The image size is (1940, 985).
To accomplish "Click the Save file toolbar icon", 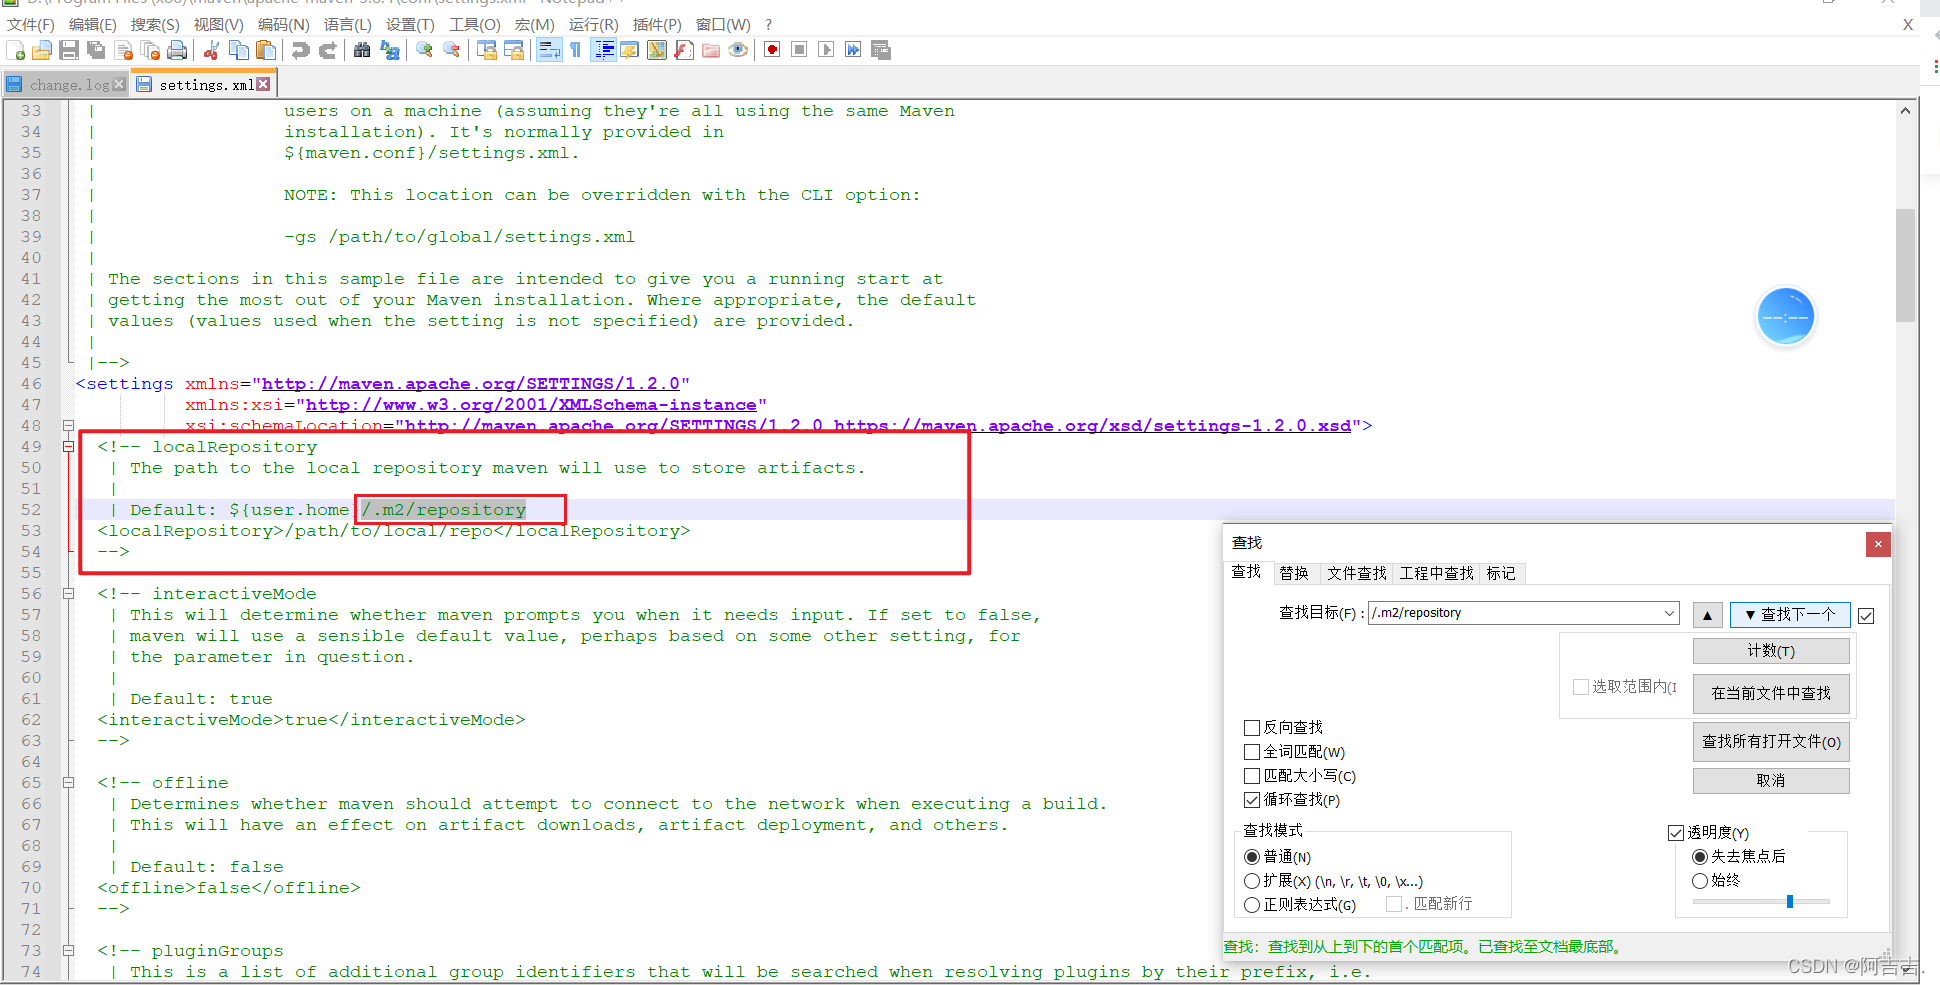I will point(69,50).
